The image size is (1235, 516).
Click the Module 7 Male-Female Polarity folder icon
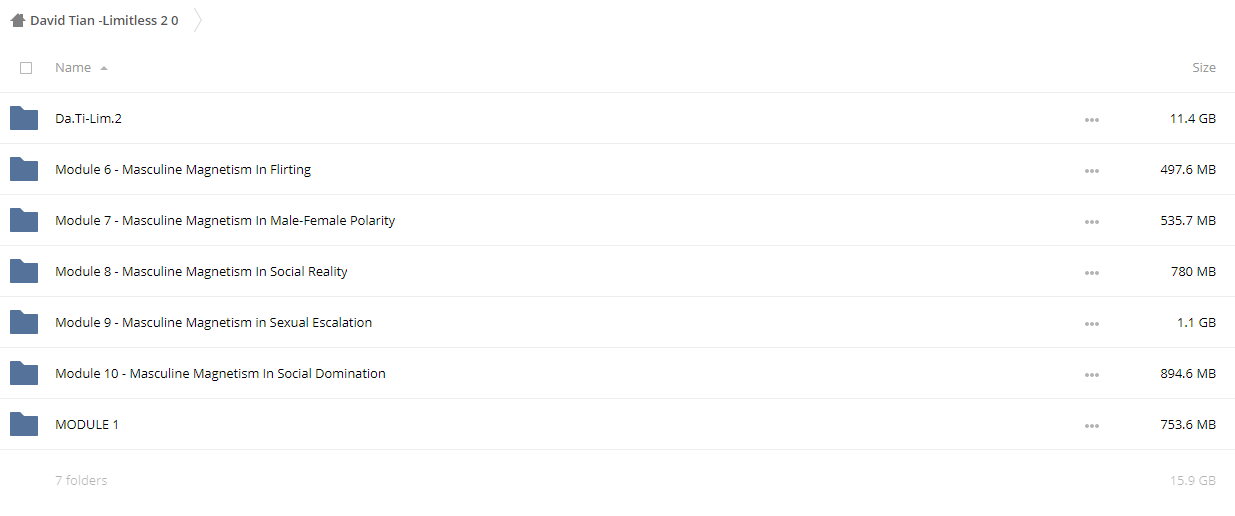point(24,220)
